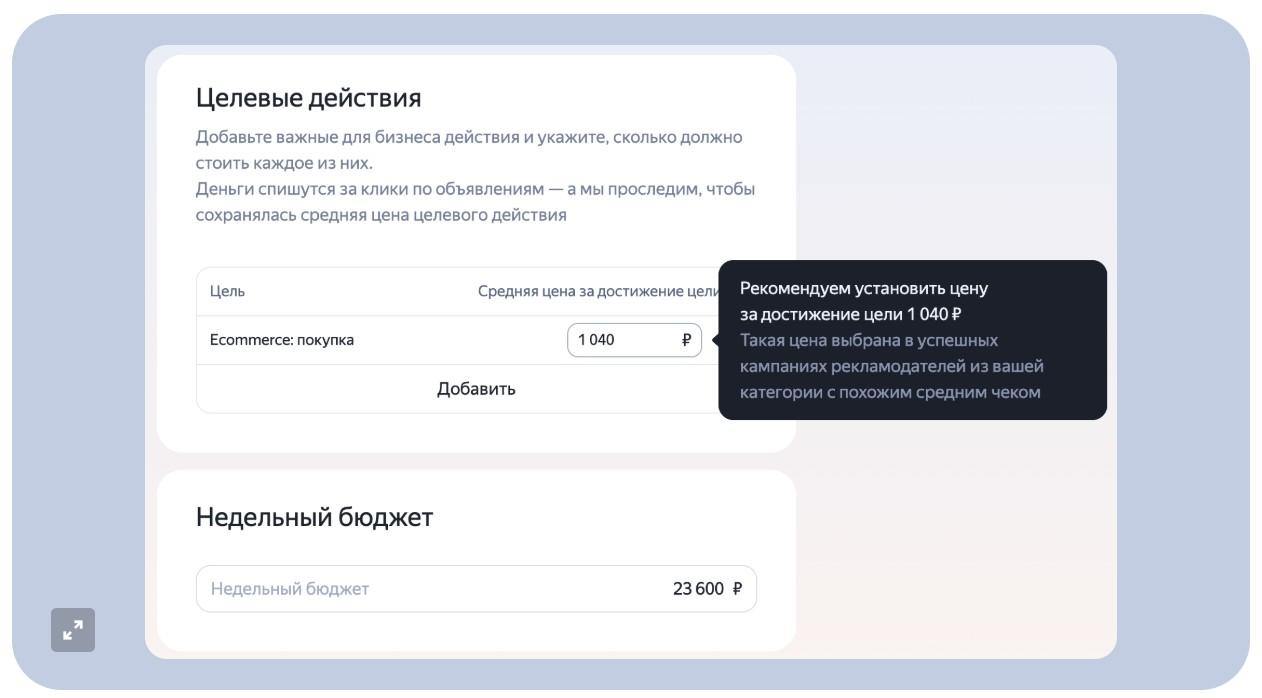
Task: Click the Средняя цена за достижение цели header
Action: point(598,291)
